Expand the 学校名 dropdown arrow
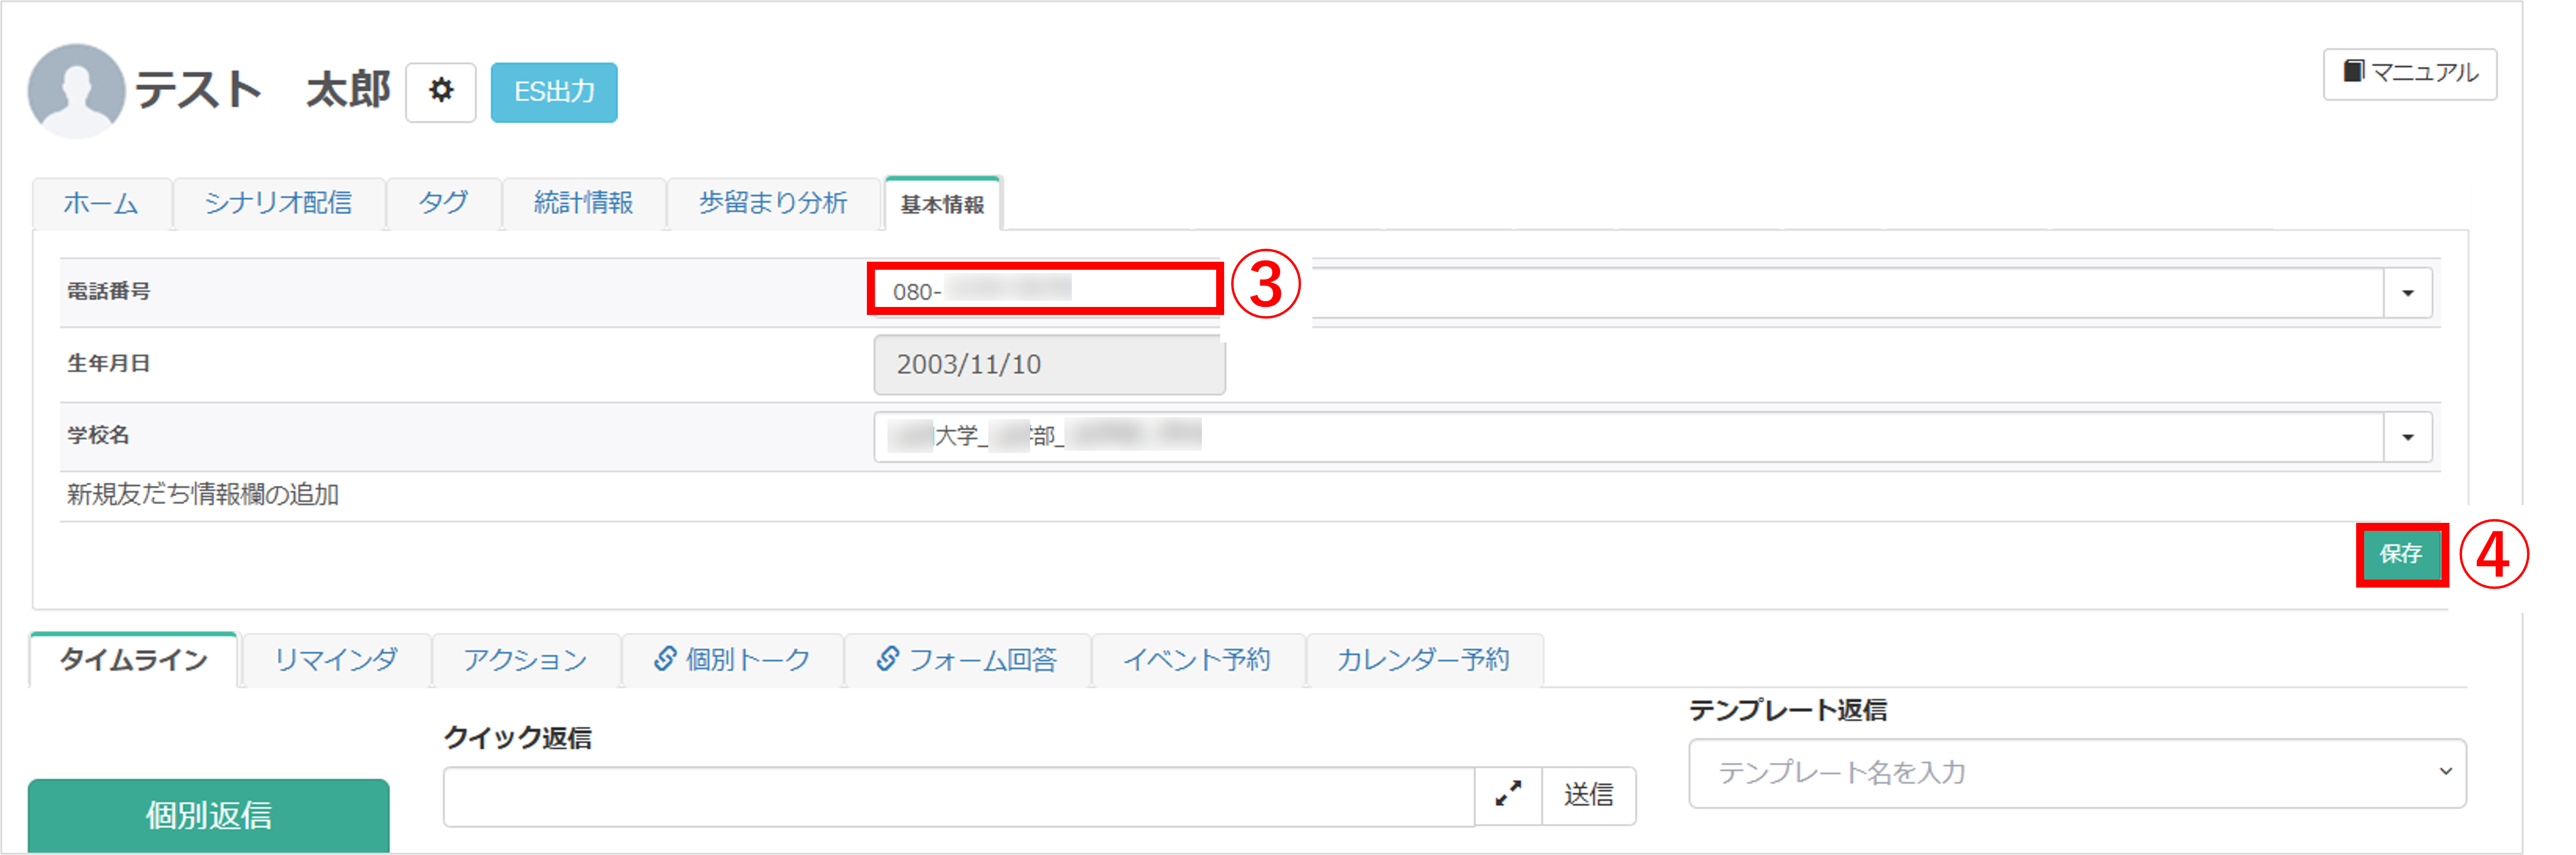This screenshot has height=855, width=2576. (x=2408, y=437)
